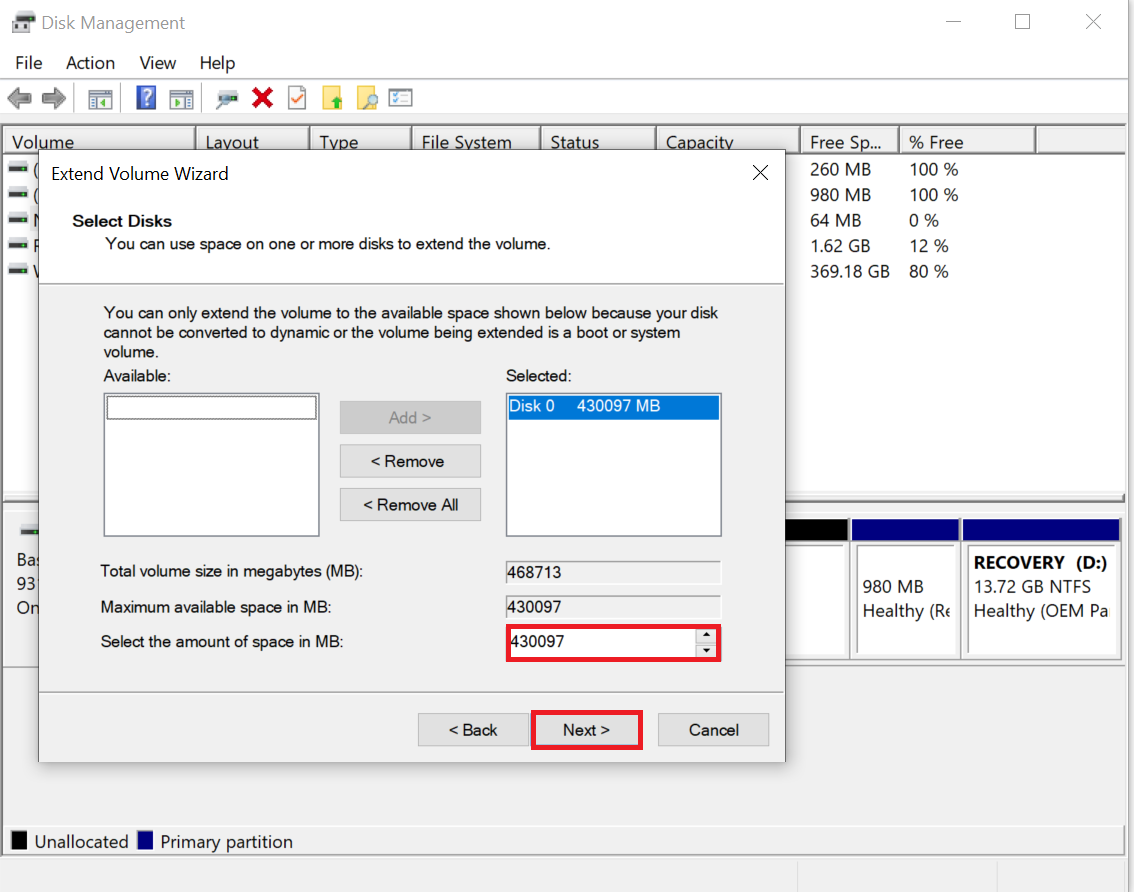Click the Back navigation arrow

[x=19, y=97]
